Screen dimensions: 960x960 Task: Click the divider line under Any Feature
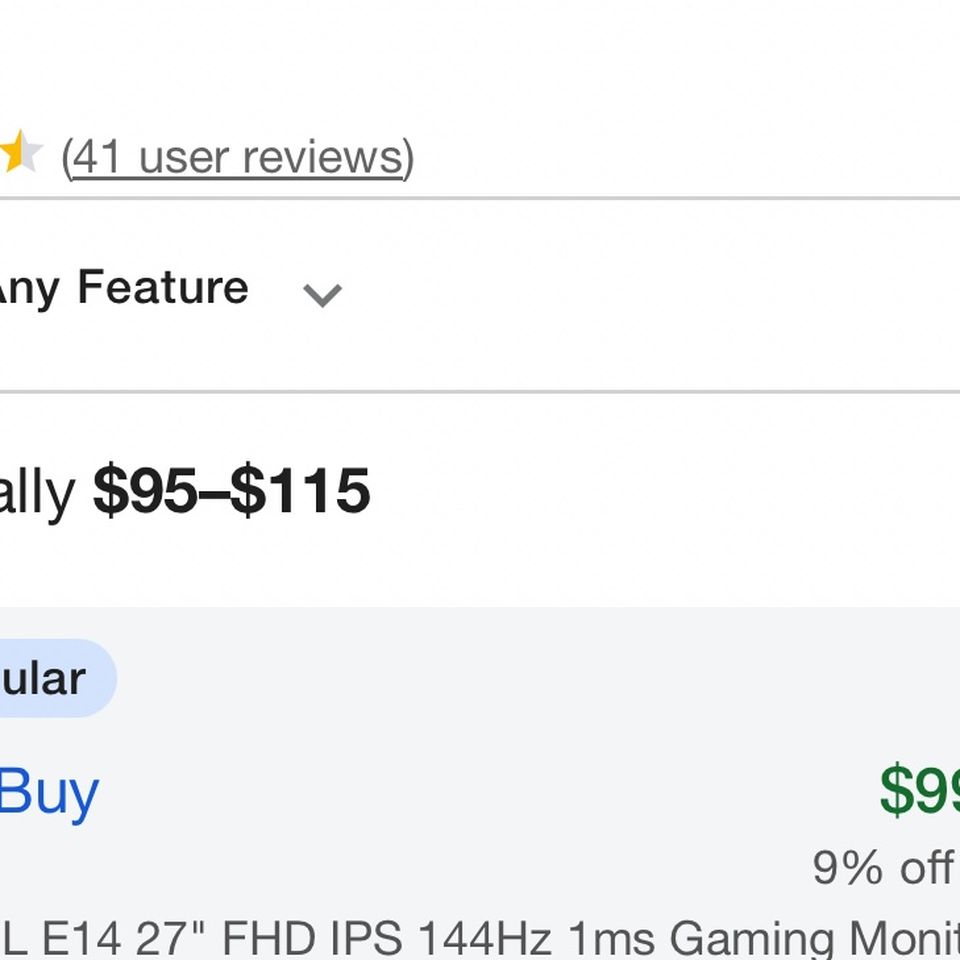tap(480, 391)
